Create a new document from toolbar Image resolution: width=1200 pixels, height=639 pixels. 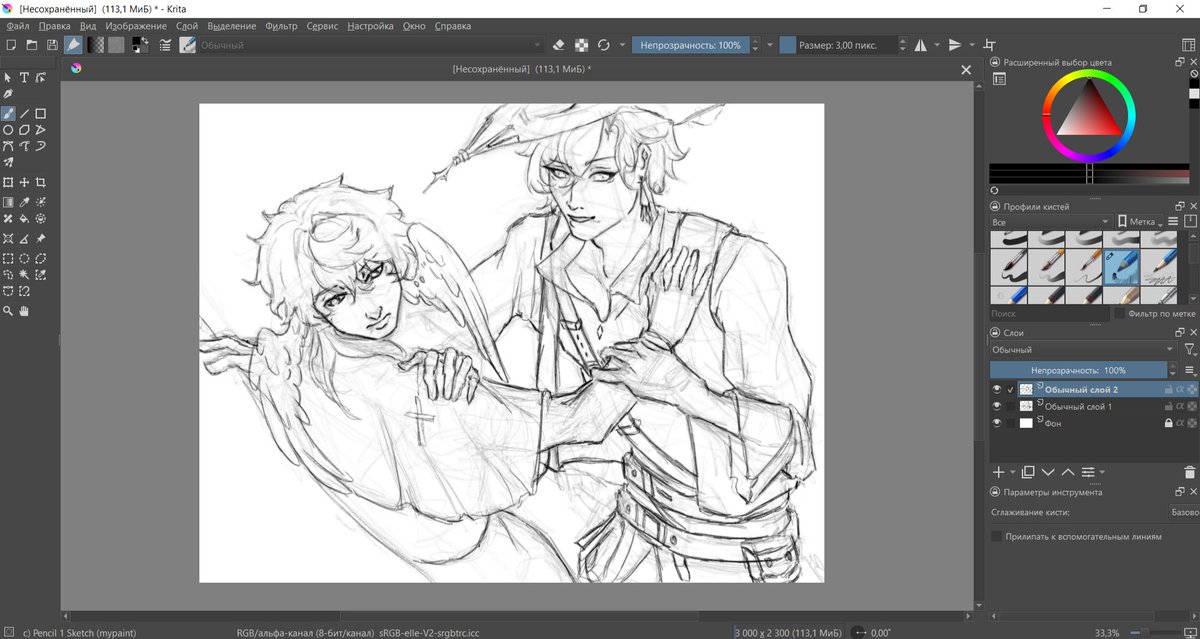point(11,45)
